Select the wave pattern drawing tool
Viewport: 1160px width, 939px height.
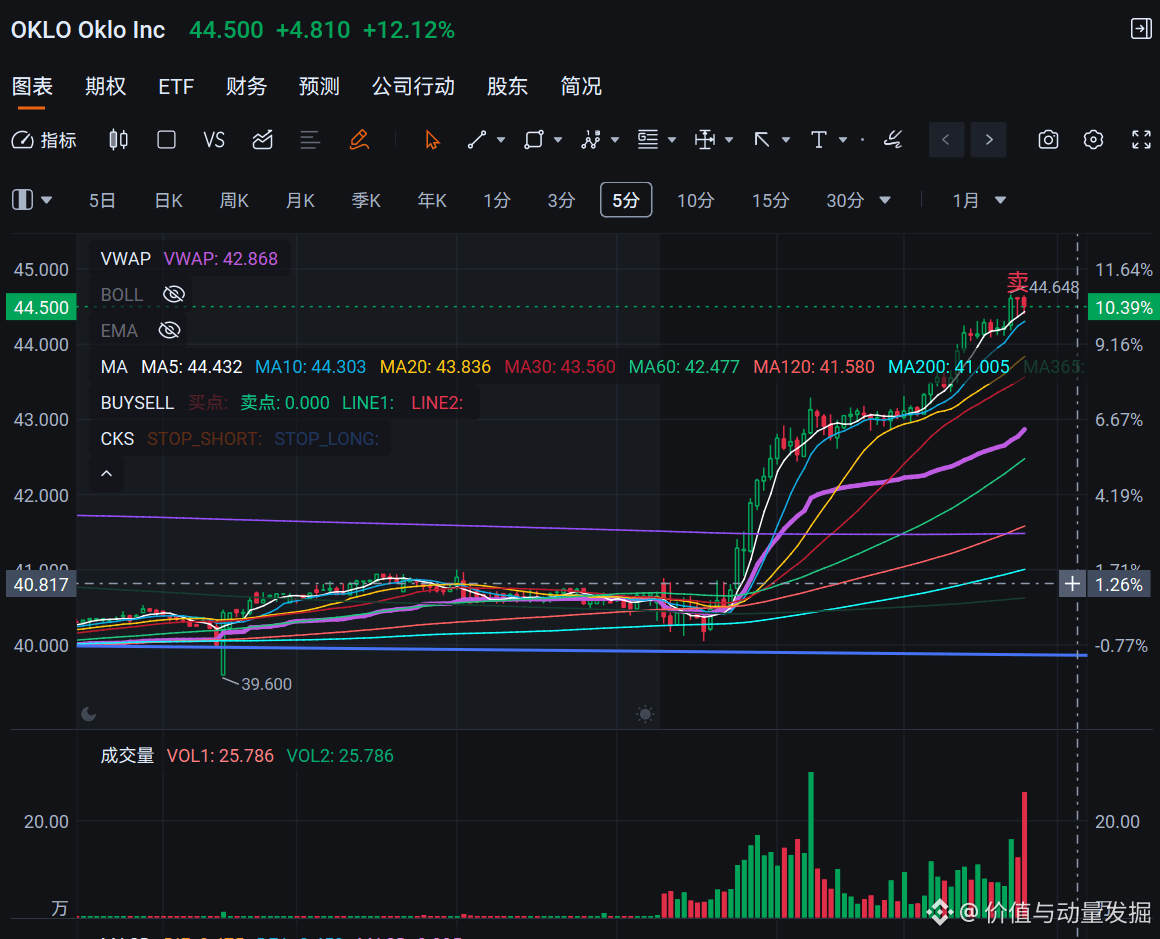[x=590, y=140]
